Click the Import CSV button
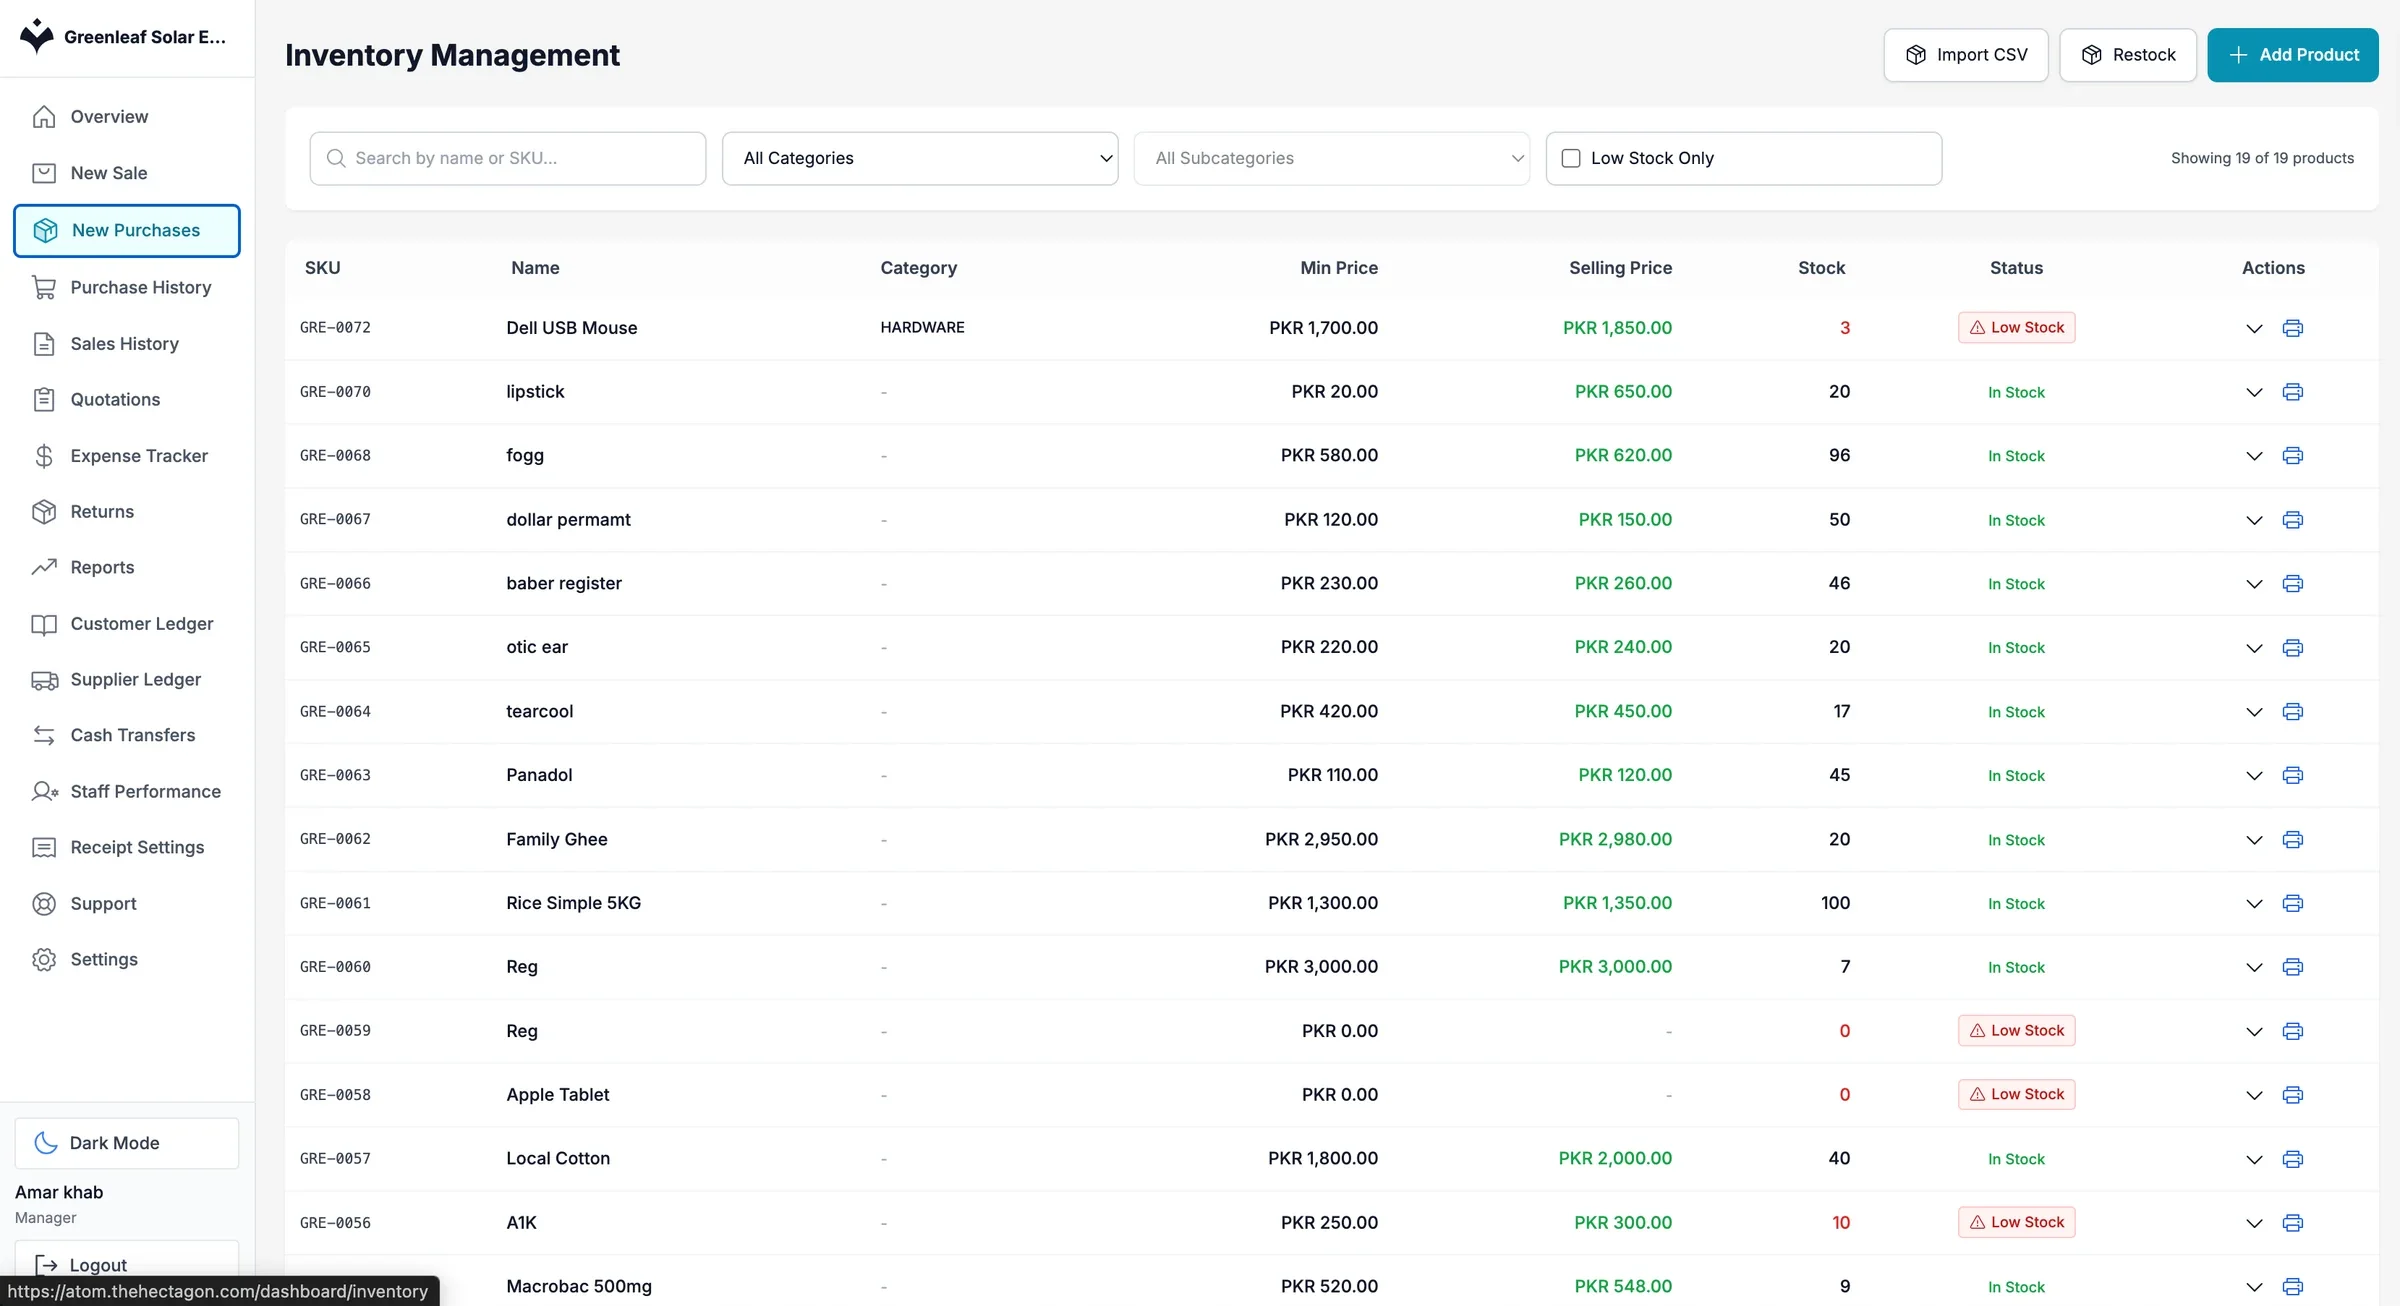This screenshot has height=1306, width=2400. pos(1966,55)
